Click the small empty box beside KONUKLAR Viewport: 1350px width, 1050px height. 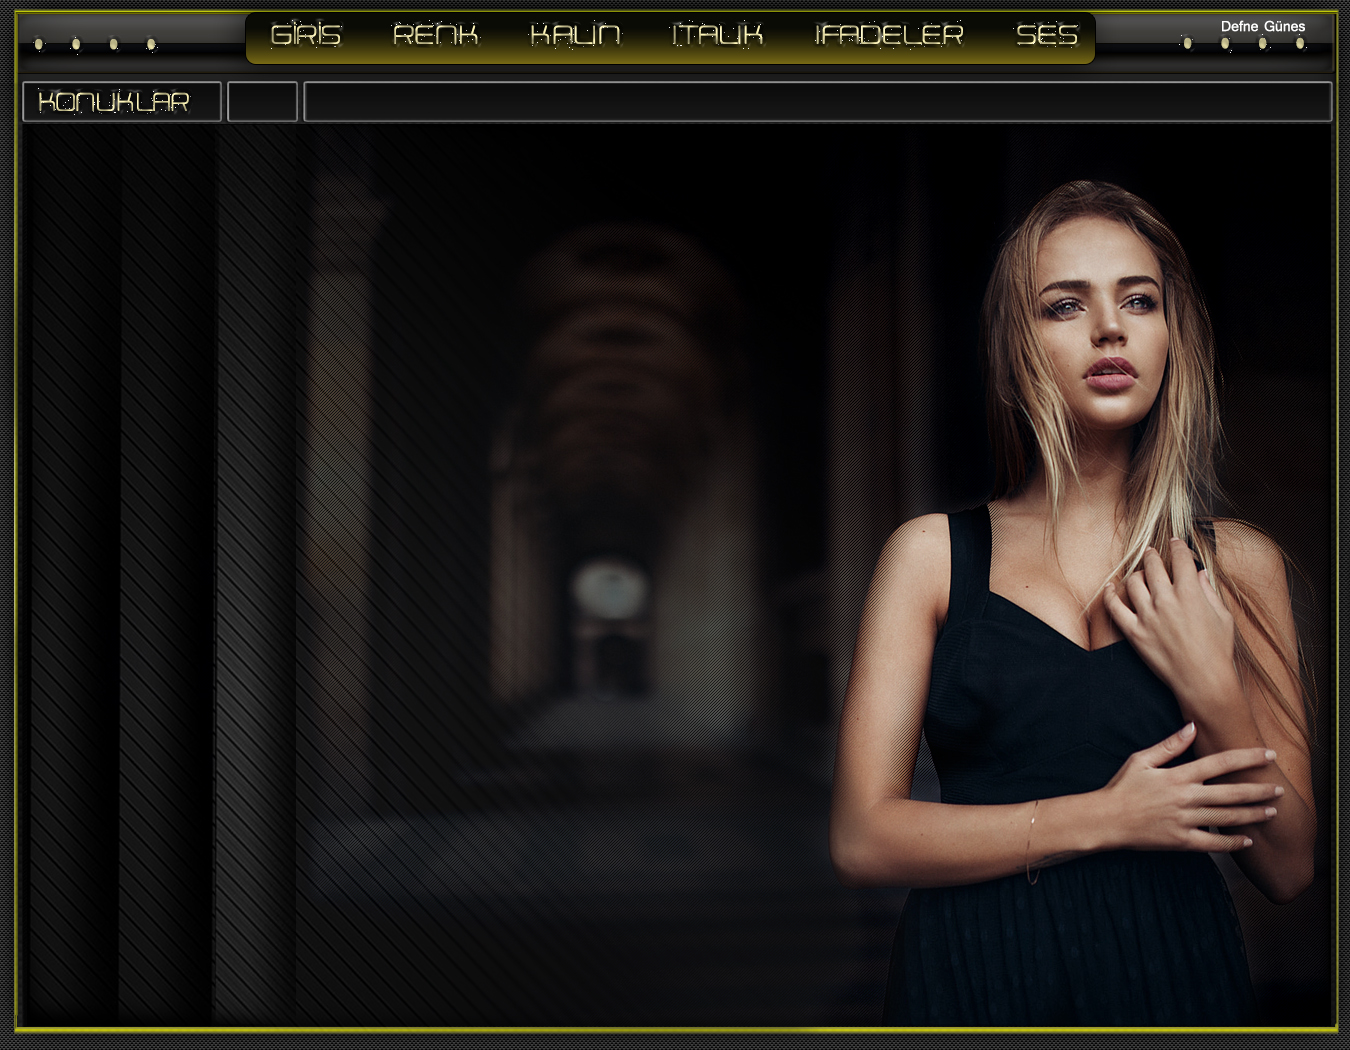point(262,102)
